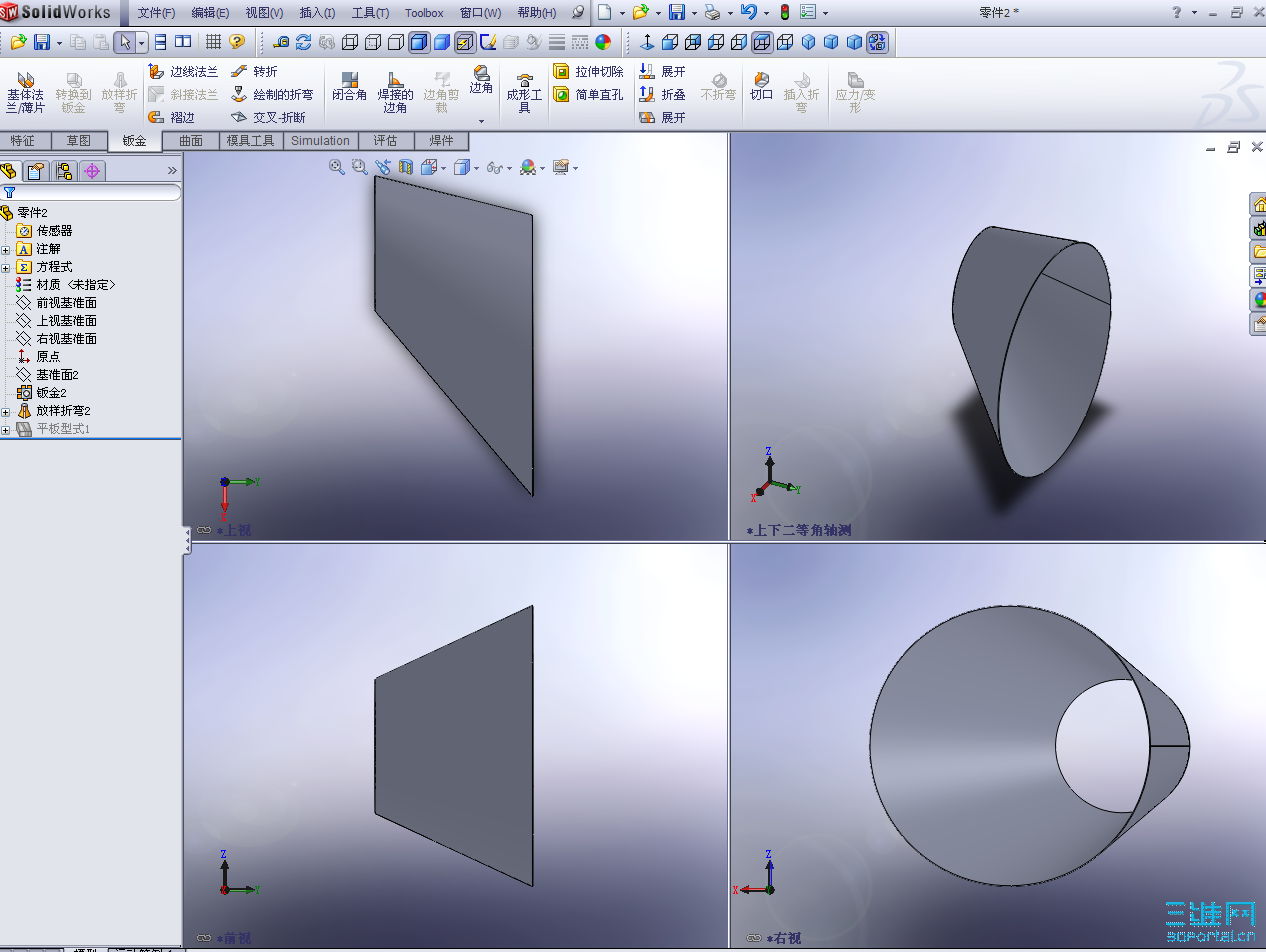The height and width of the screenshot is (952, 1266).
Task: Click the Print icon in the top toolbar
Action: click(x=712, y=13)
